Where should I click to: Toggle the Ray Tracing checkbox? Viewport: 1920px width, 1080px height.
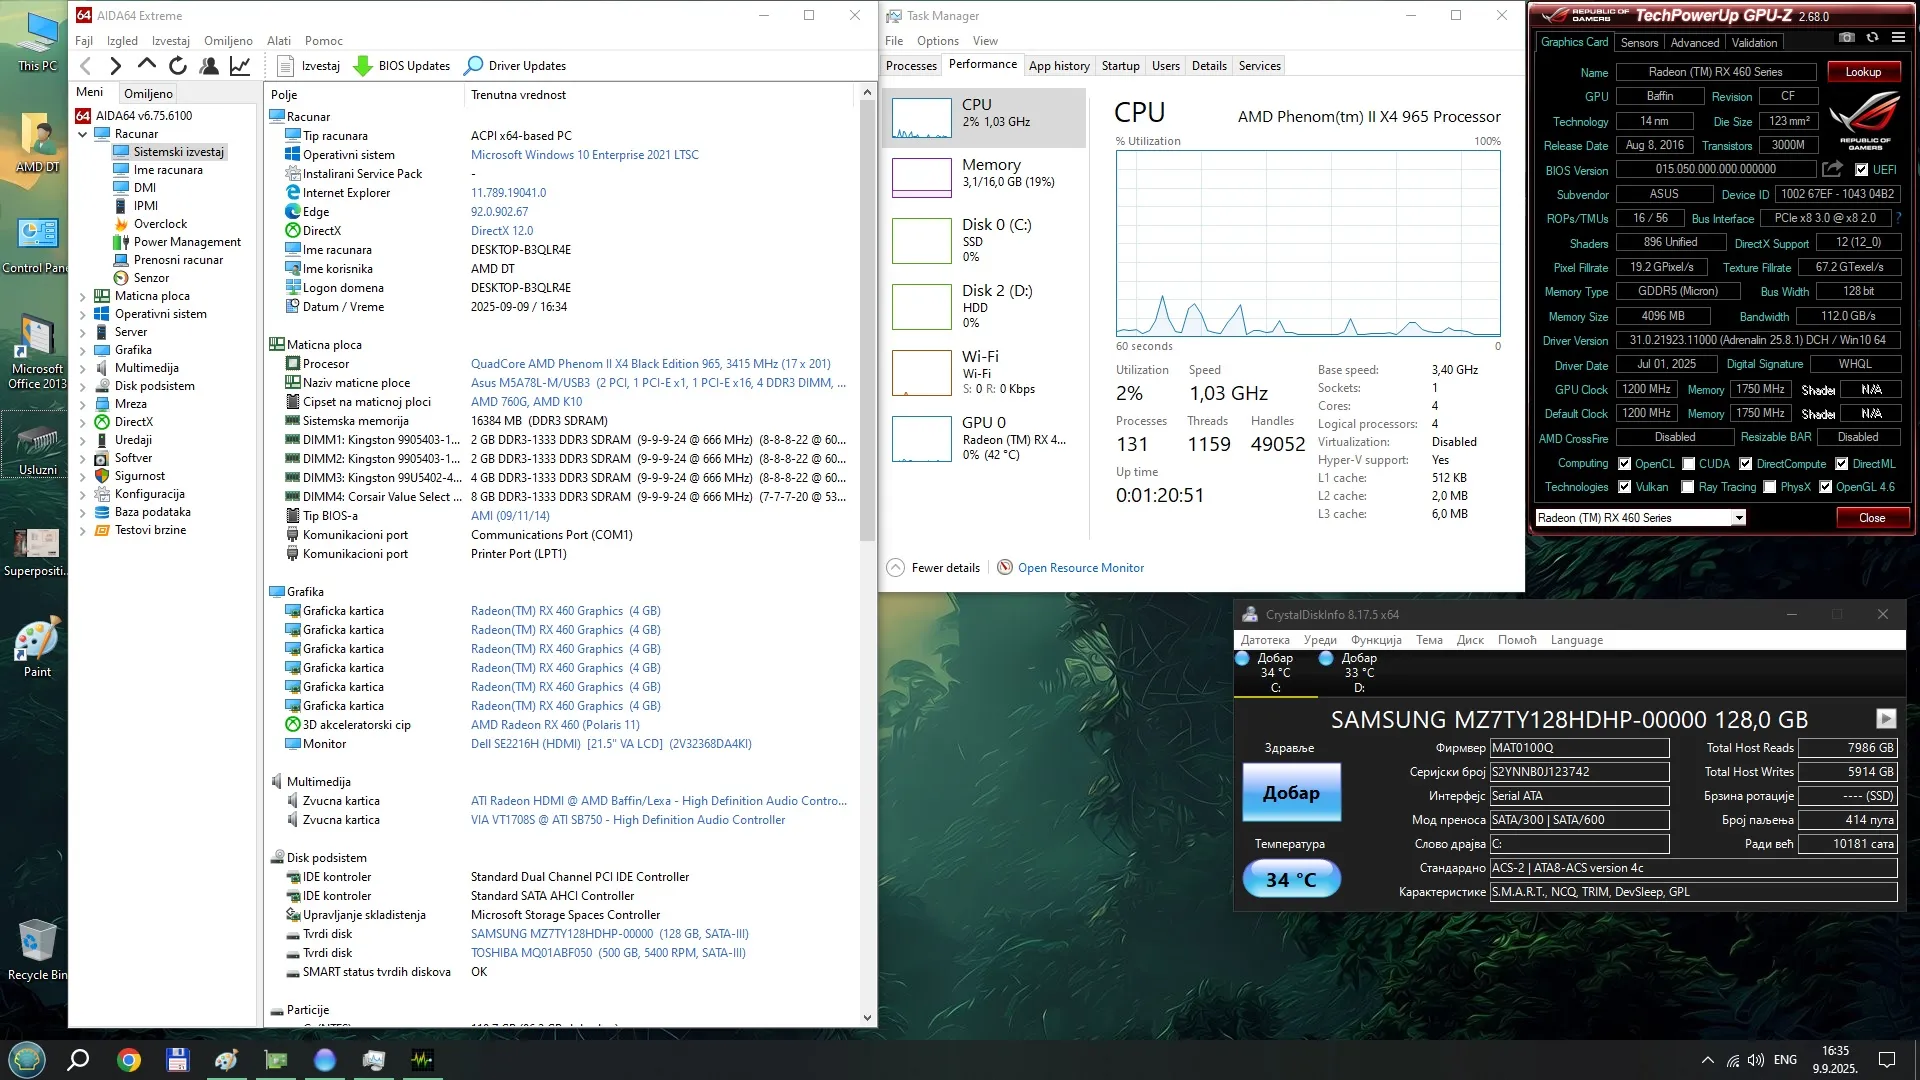pyautogui.click(x=1688, y=487)
